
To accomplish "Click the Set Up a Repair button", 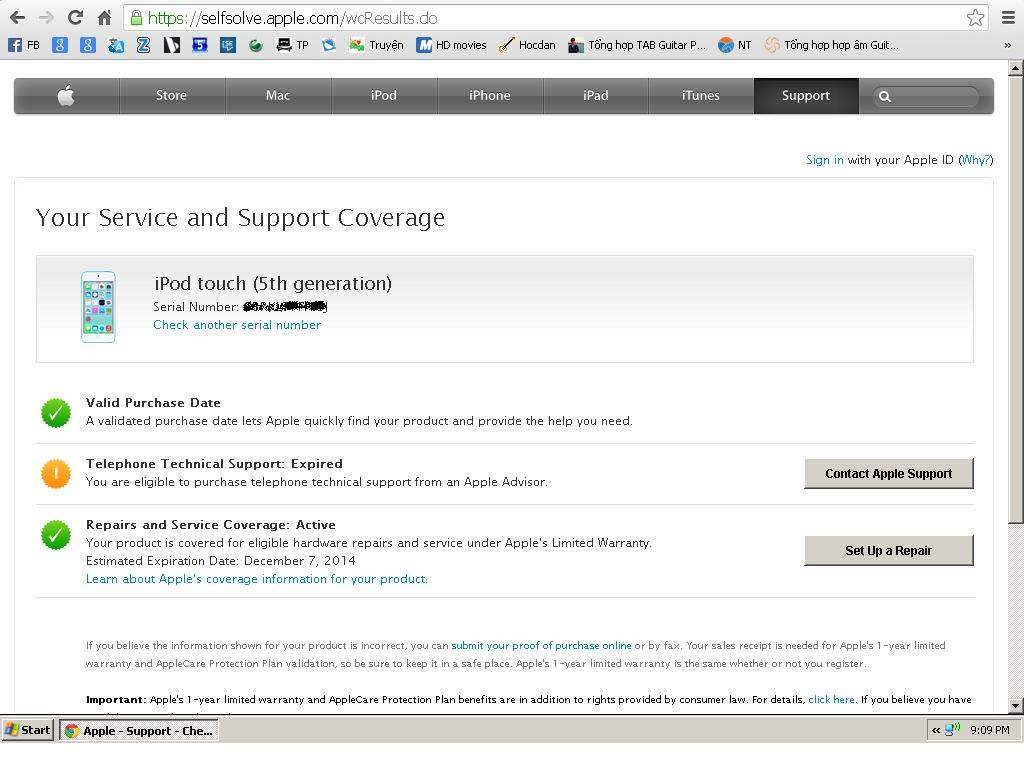I will point(889,551).
